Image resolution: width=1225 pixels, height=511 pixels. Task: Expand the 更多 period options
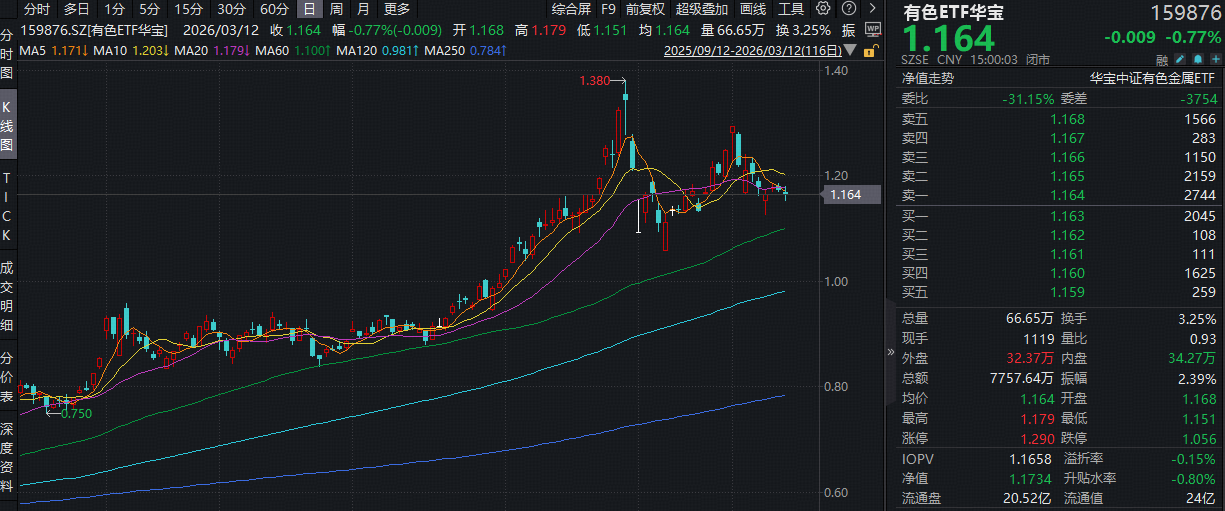(396, 9)
